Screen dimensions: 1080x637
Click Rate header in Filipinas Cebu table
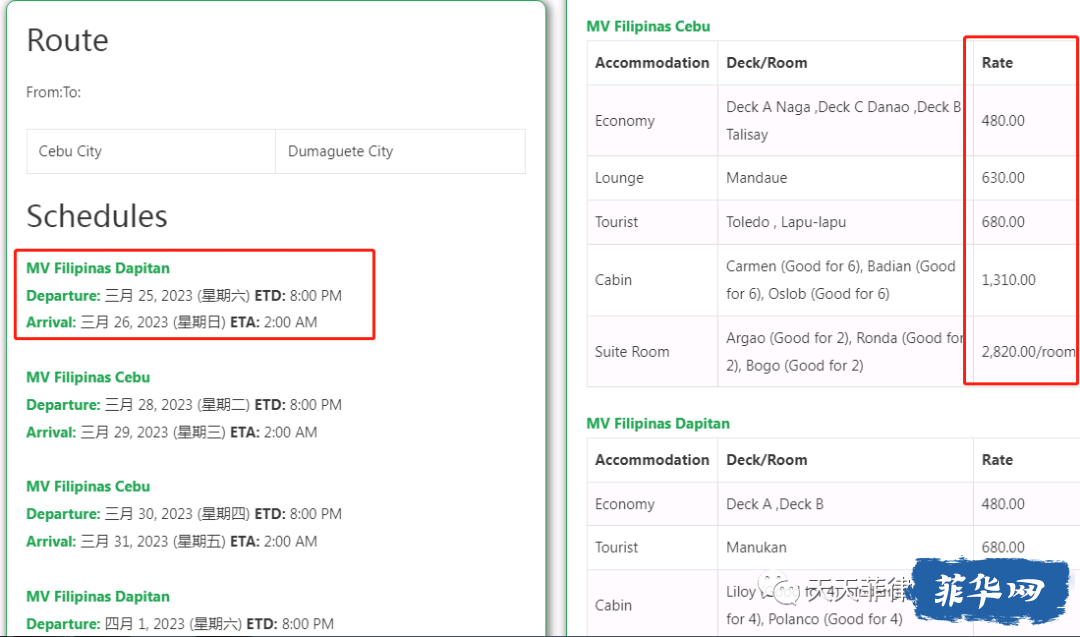(1026, 63)
